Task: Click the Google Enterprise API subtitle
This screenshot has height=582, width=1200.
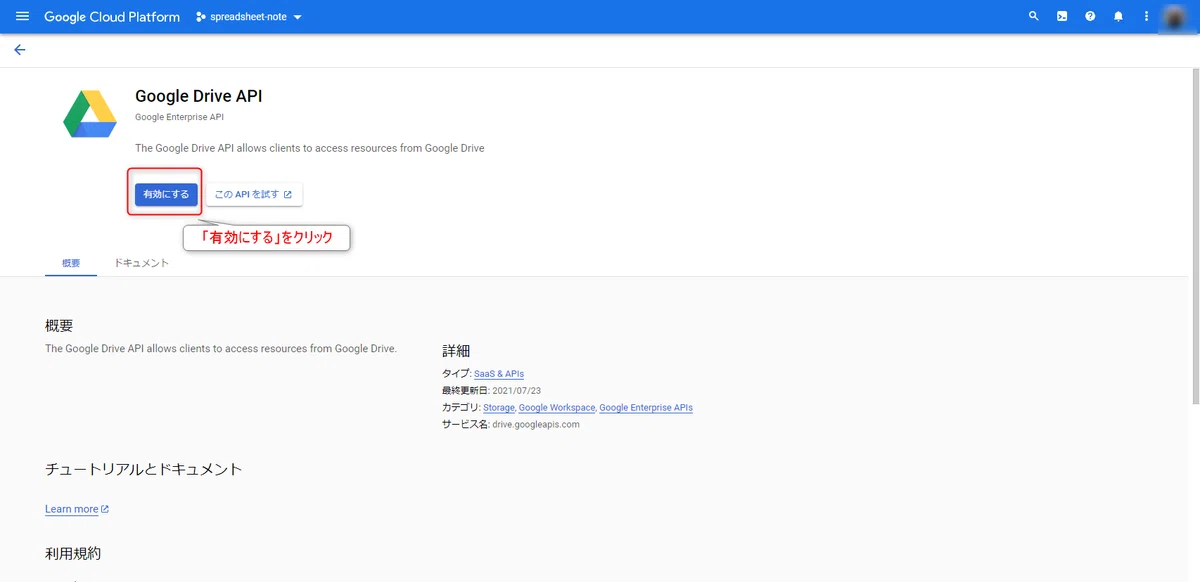Action: click(180, 117)
